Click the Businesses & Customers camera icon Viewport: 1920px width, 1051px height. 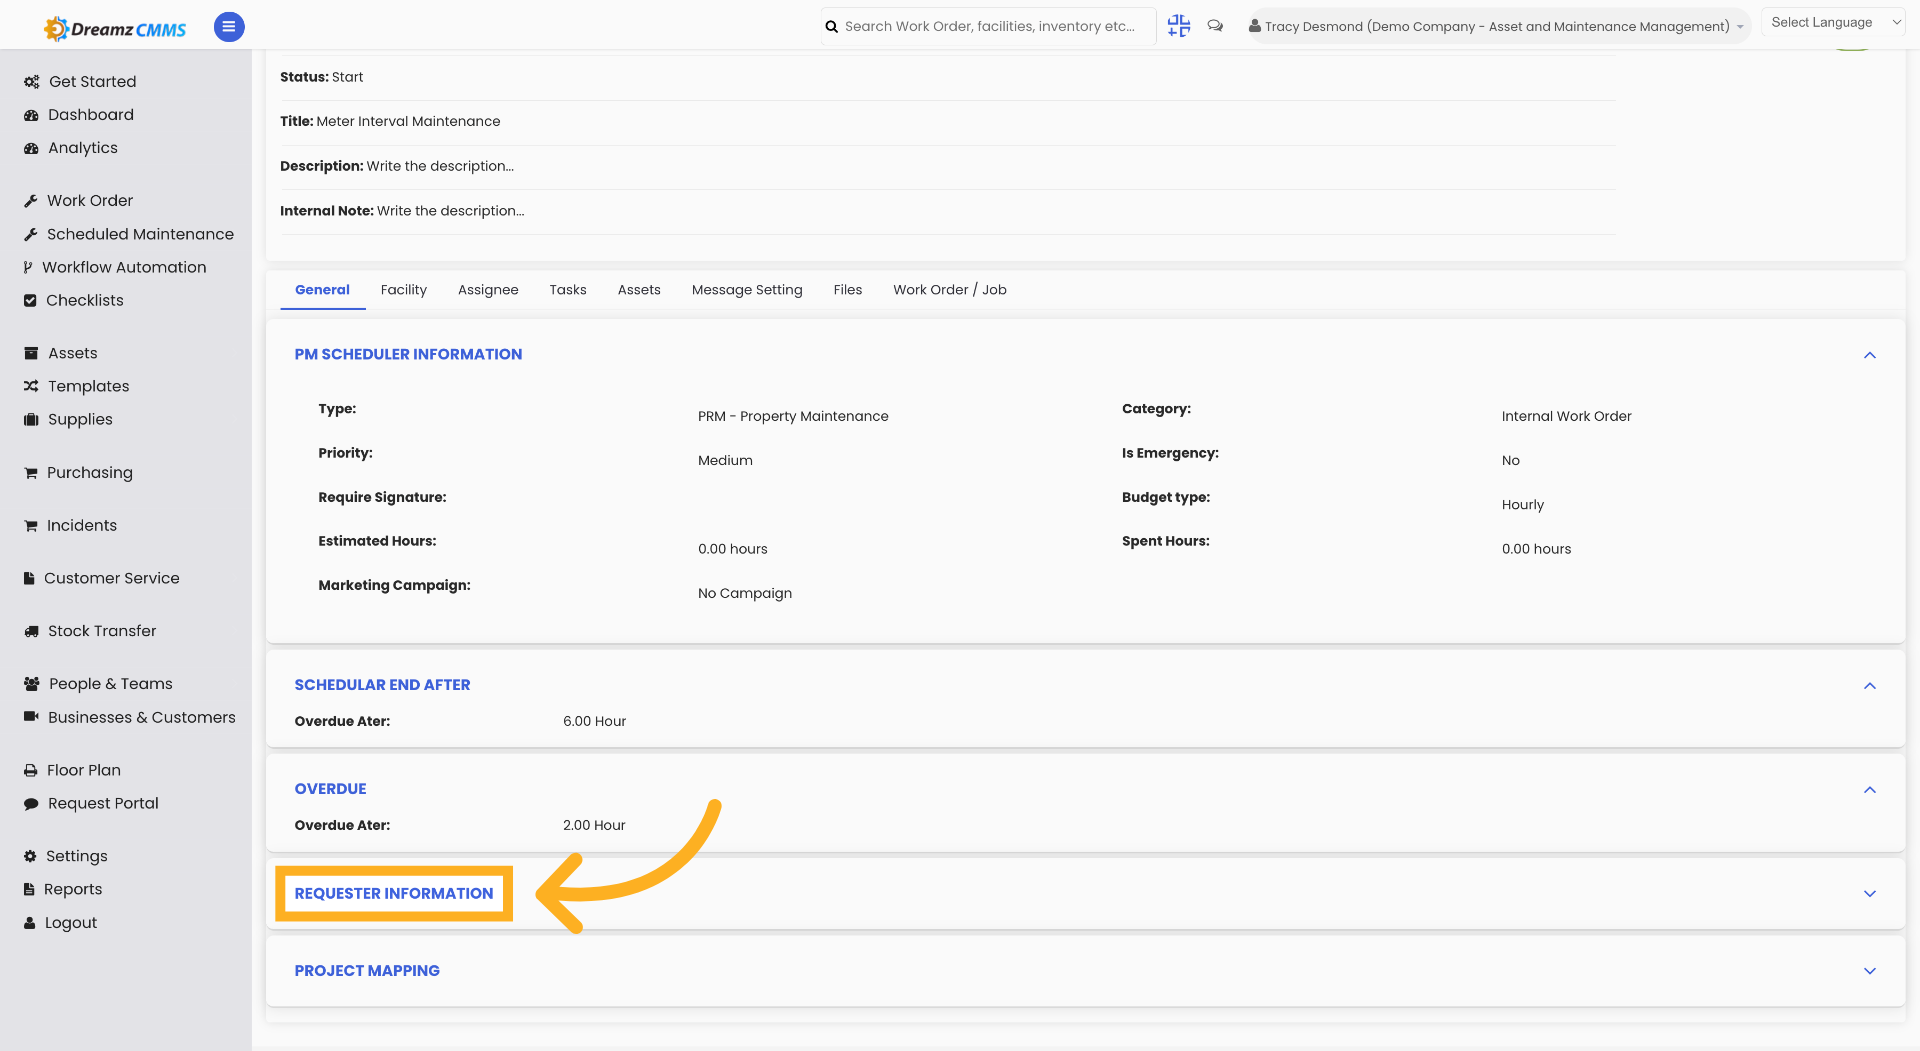(x=31, y=717)
